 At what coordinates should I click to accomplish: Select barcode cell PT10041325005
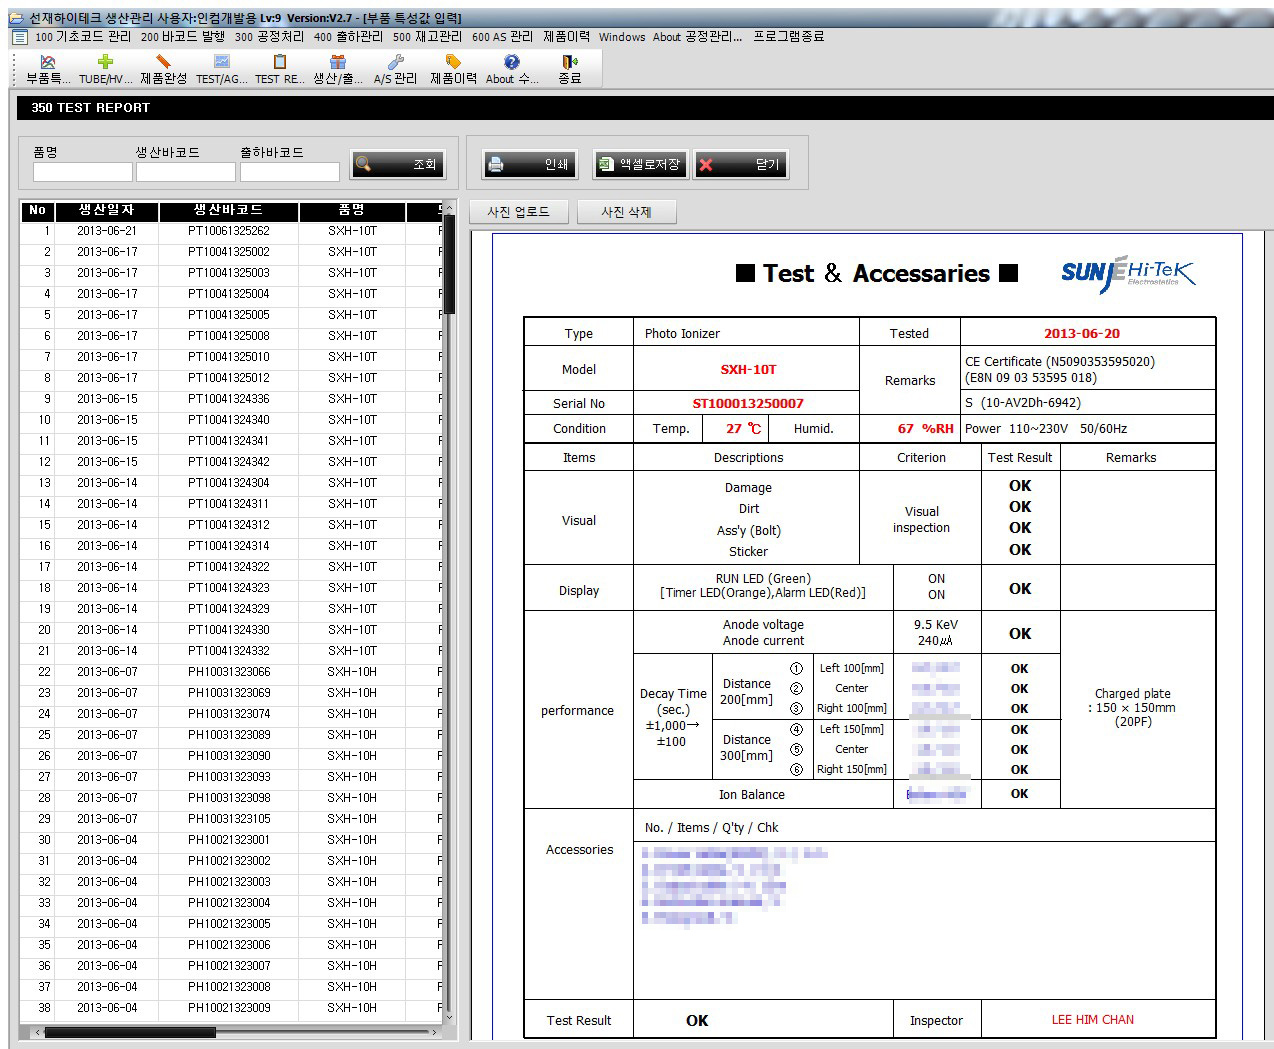click(x=229, y=315)
